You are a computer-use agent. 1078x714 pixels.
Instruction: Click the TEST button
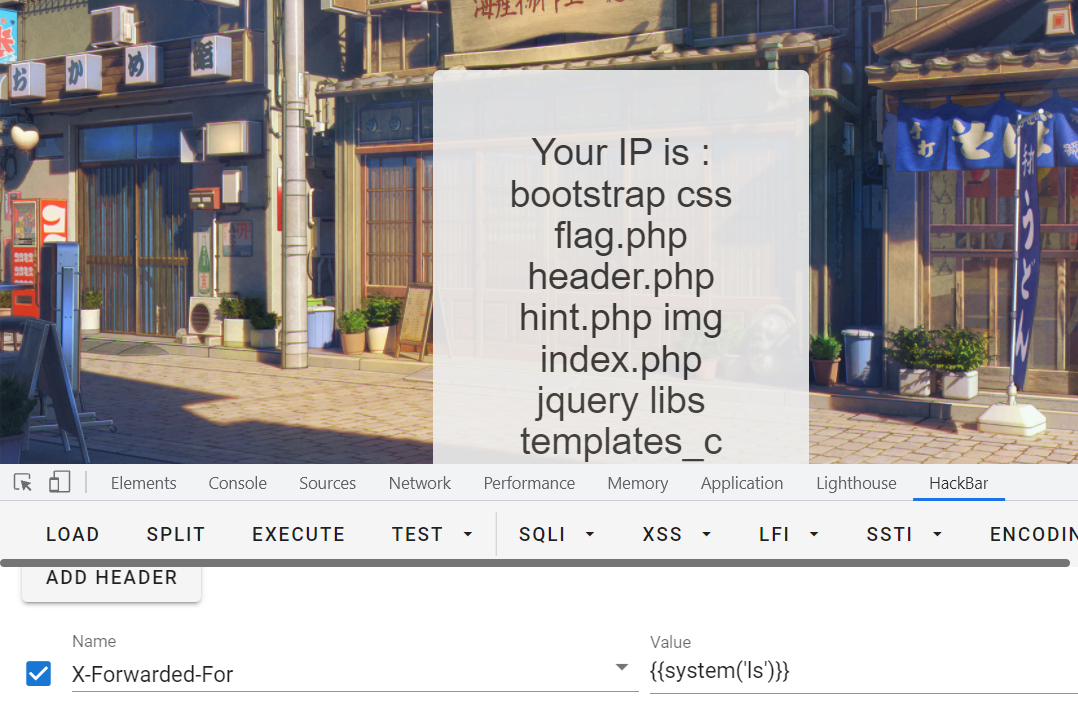[417, 534]
